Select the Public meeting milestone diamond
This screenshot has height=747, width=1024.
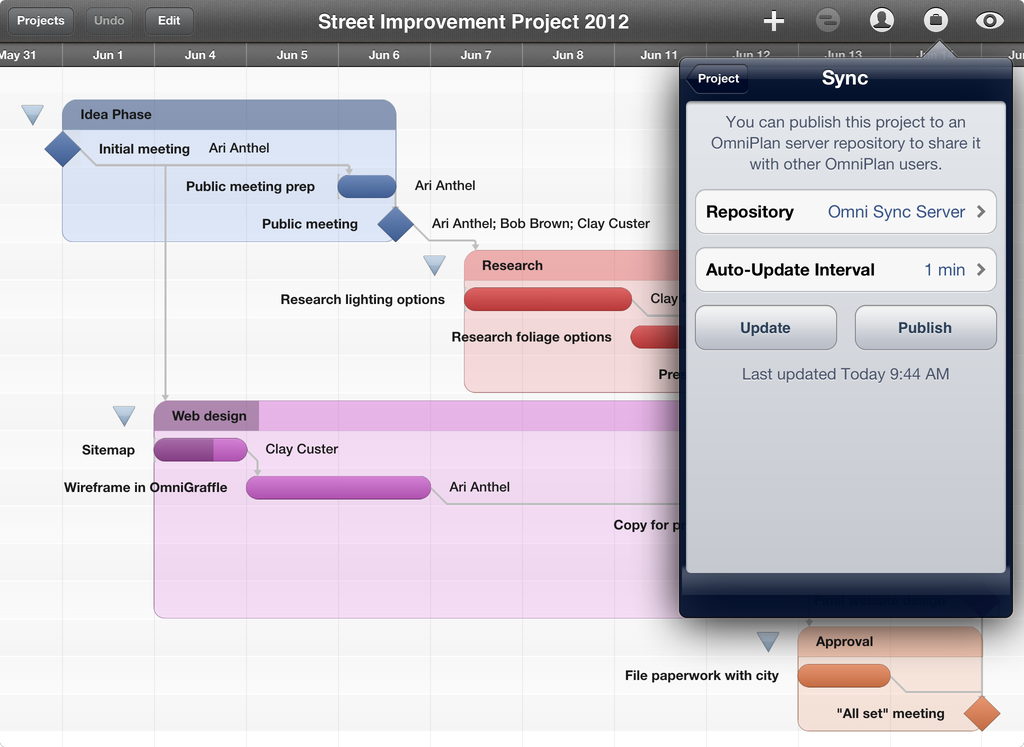(396, 224)
